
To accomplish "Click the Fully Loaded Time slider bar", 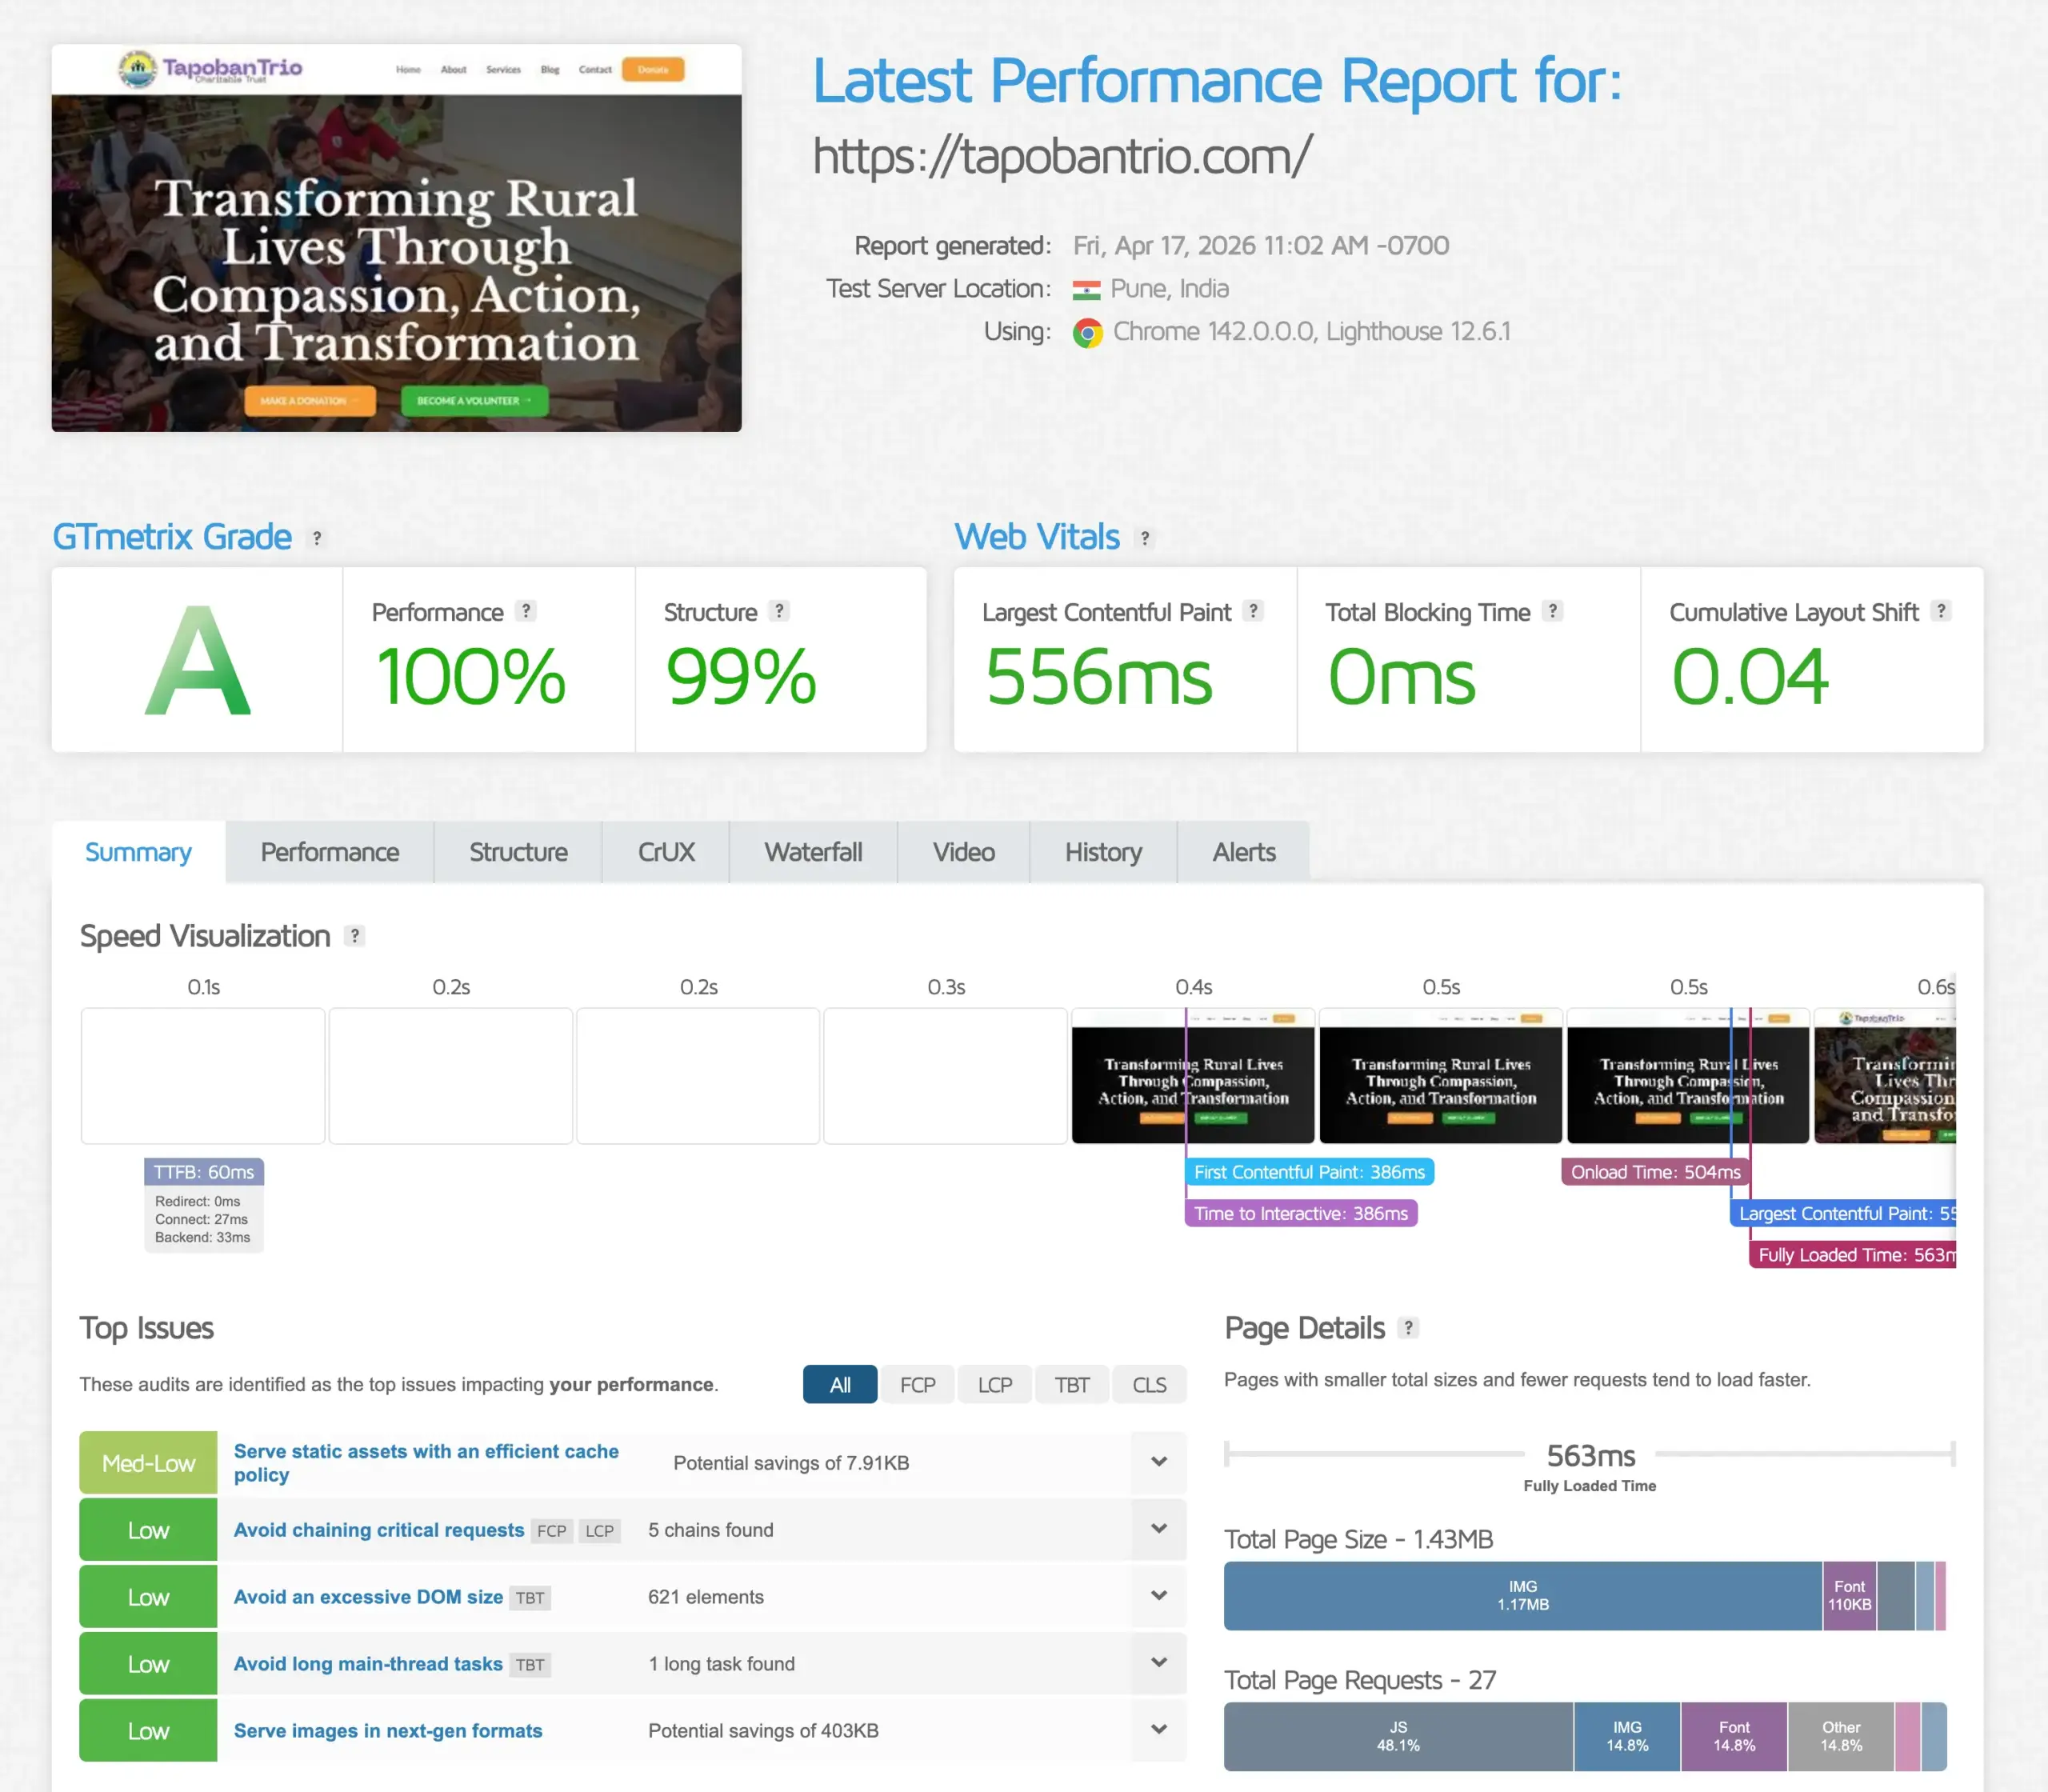I will [1590, 1455].
